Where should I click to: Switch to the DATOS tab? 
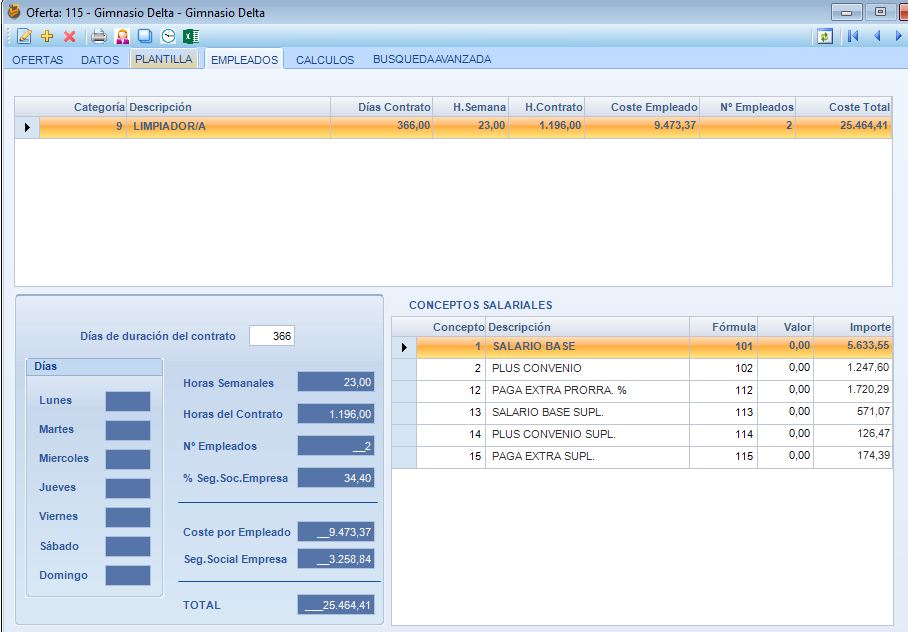[x=100, y=60]
